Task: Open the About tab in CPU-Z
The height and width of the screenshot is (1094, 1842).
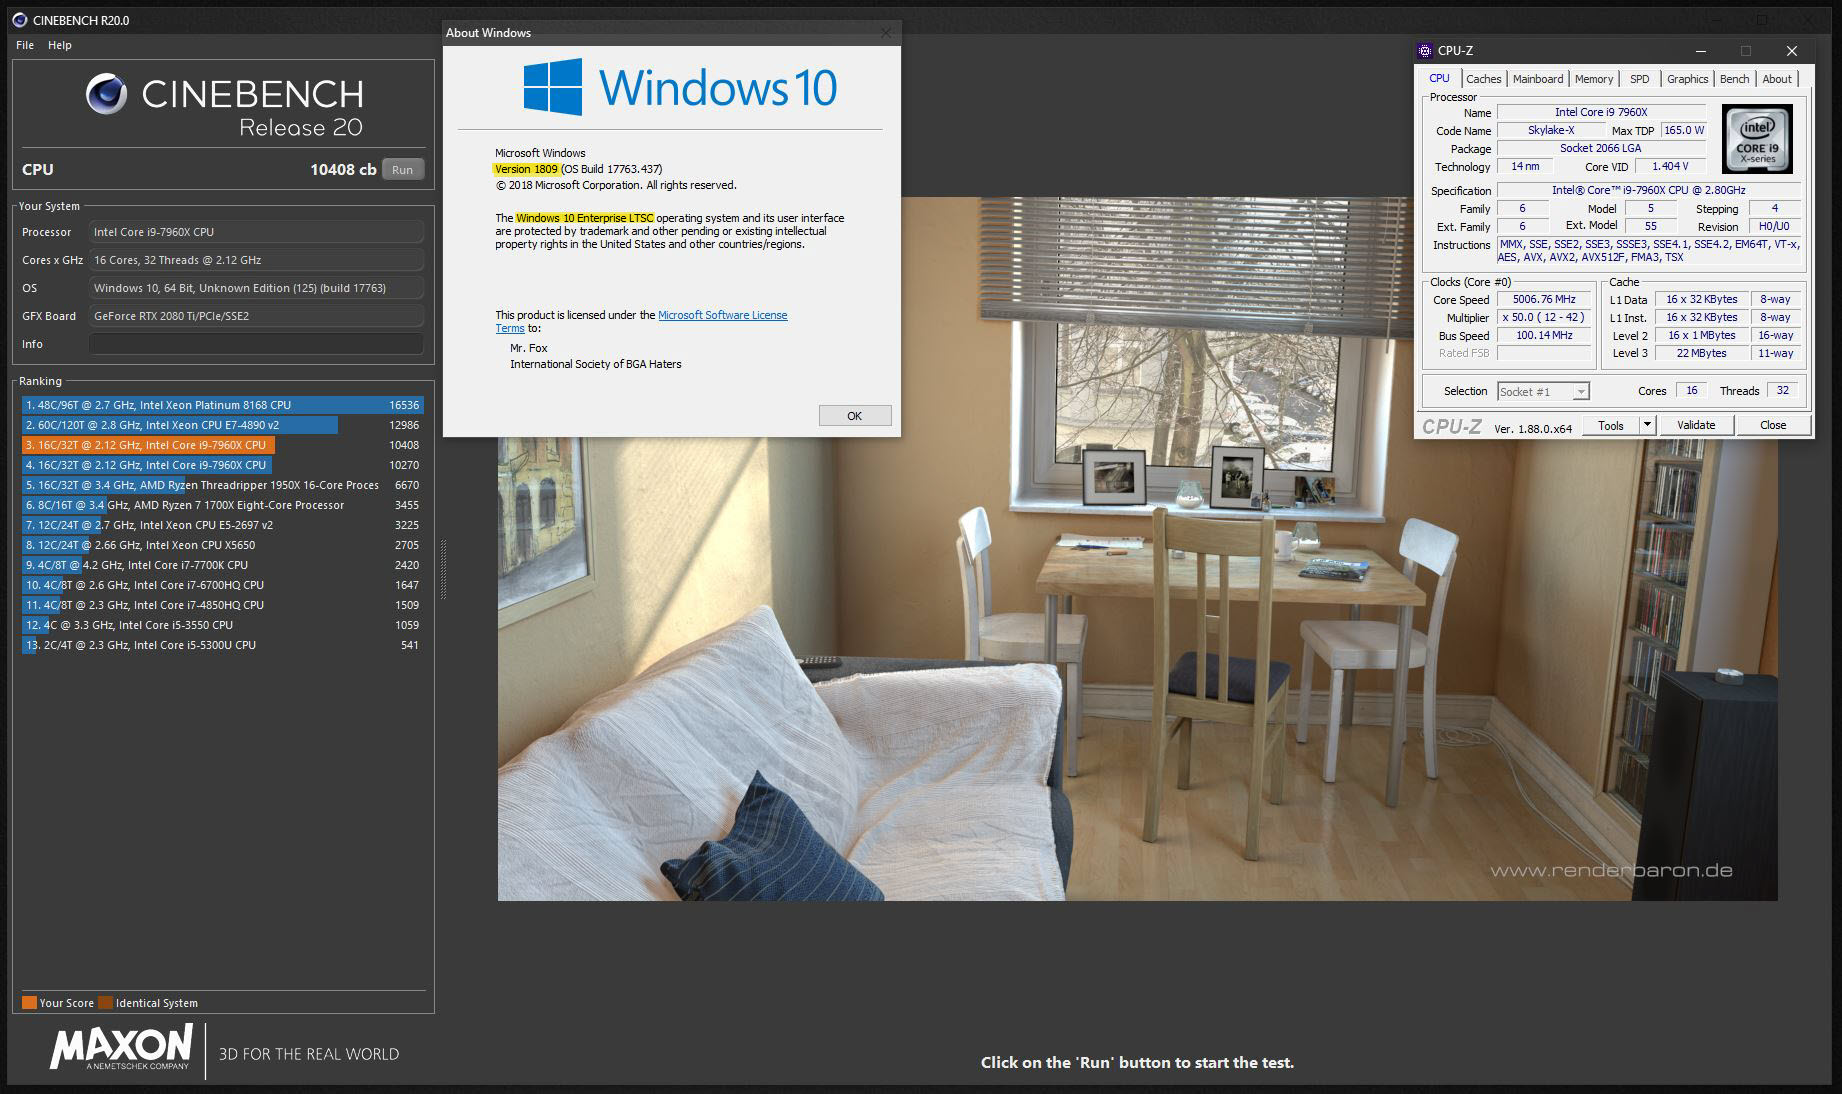Action: click(1776, 79)
